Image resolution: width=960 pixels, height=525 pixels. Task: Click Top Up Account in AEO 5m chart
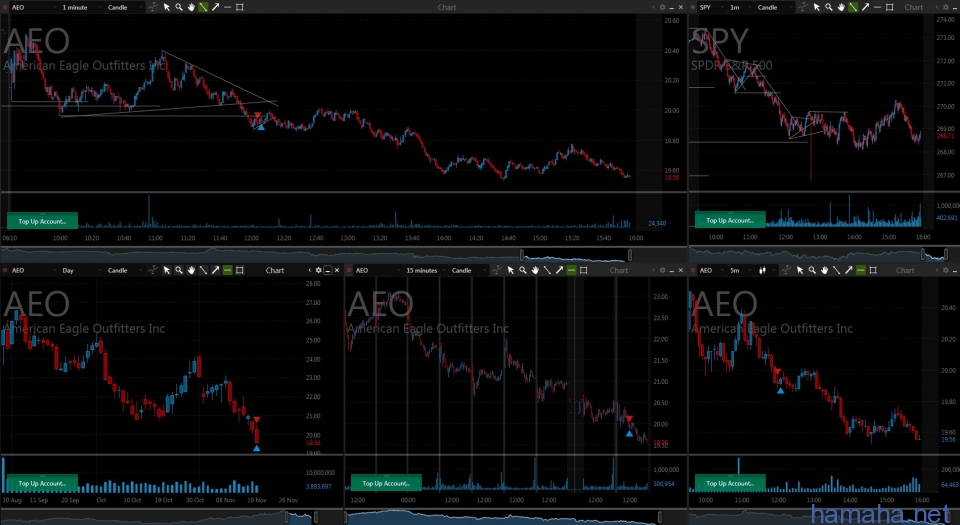click(730, 483)
